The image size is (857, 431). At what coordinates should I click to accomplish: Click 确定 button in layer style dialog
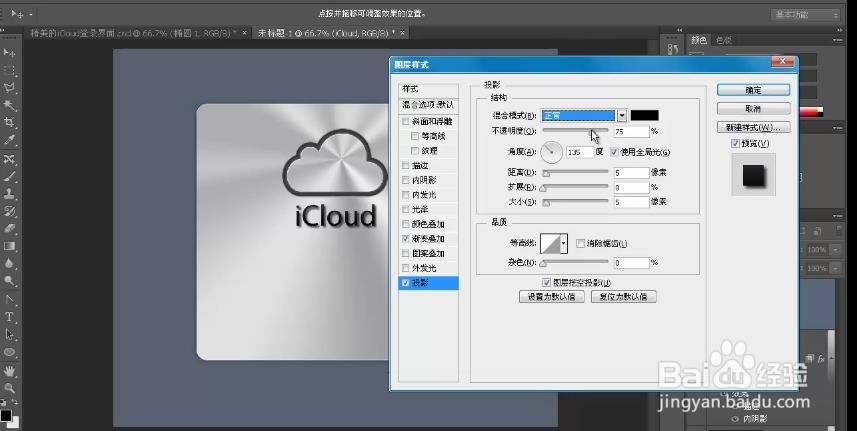(x=753, y=90)
